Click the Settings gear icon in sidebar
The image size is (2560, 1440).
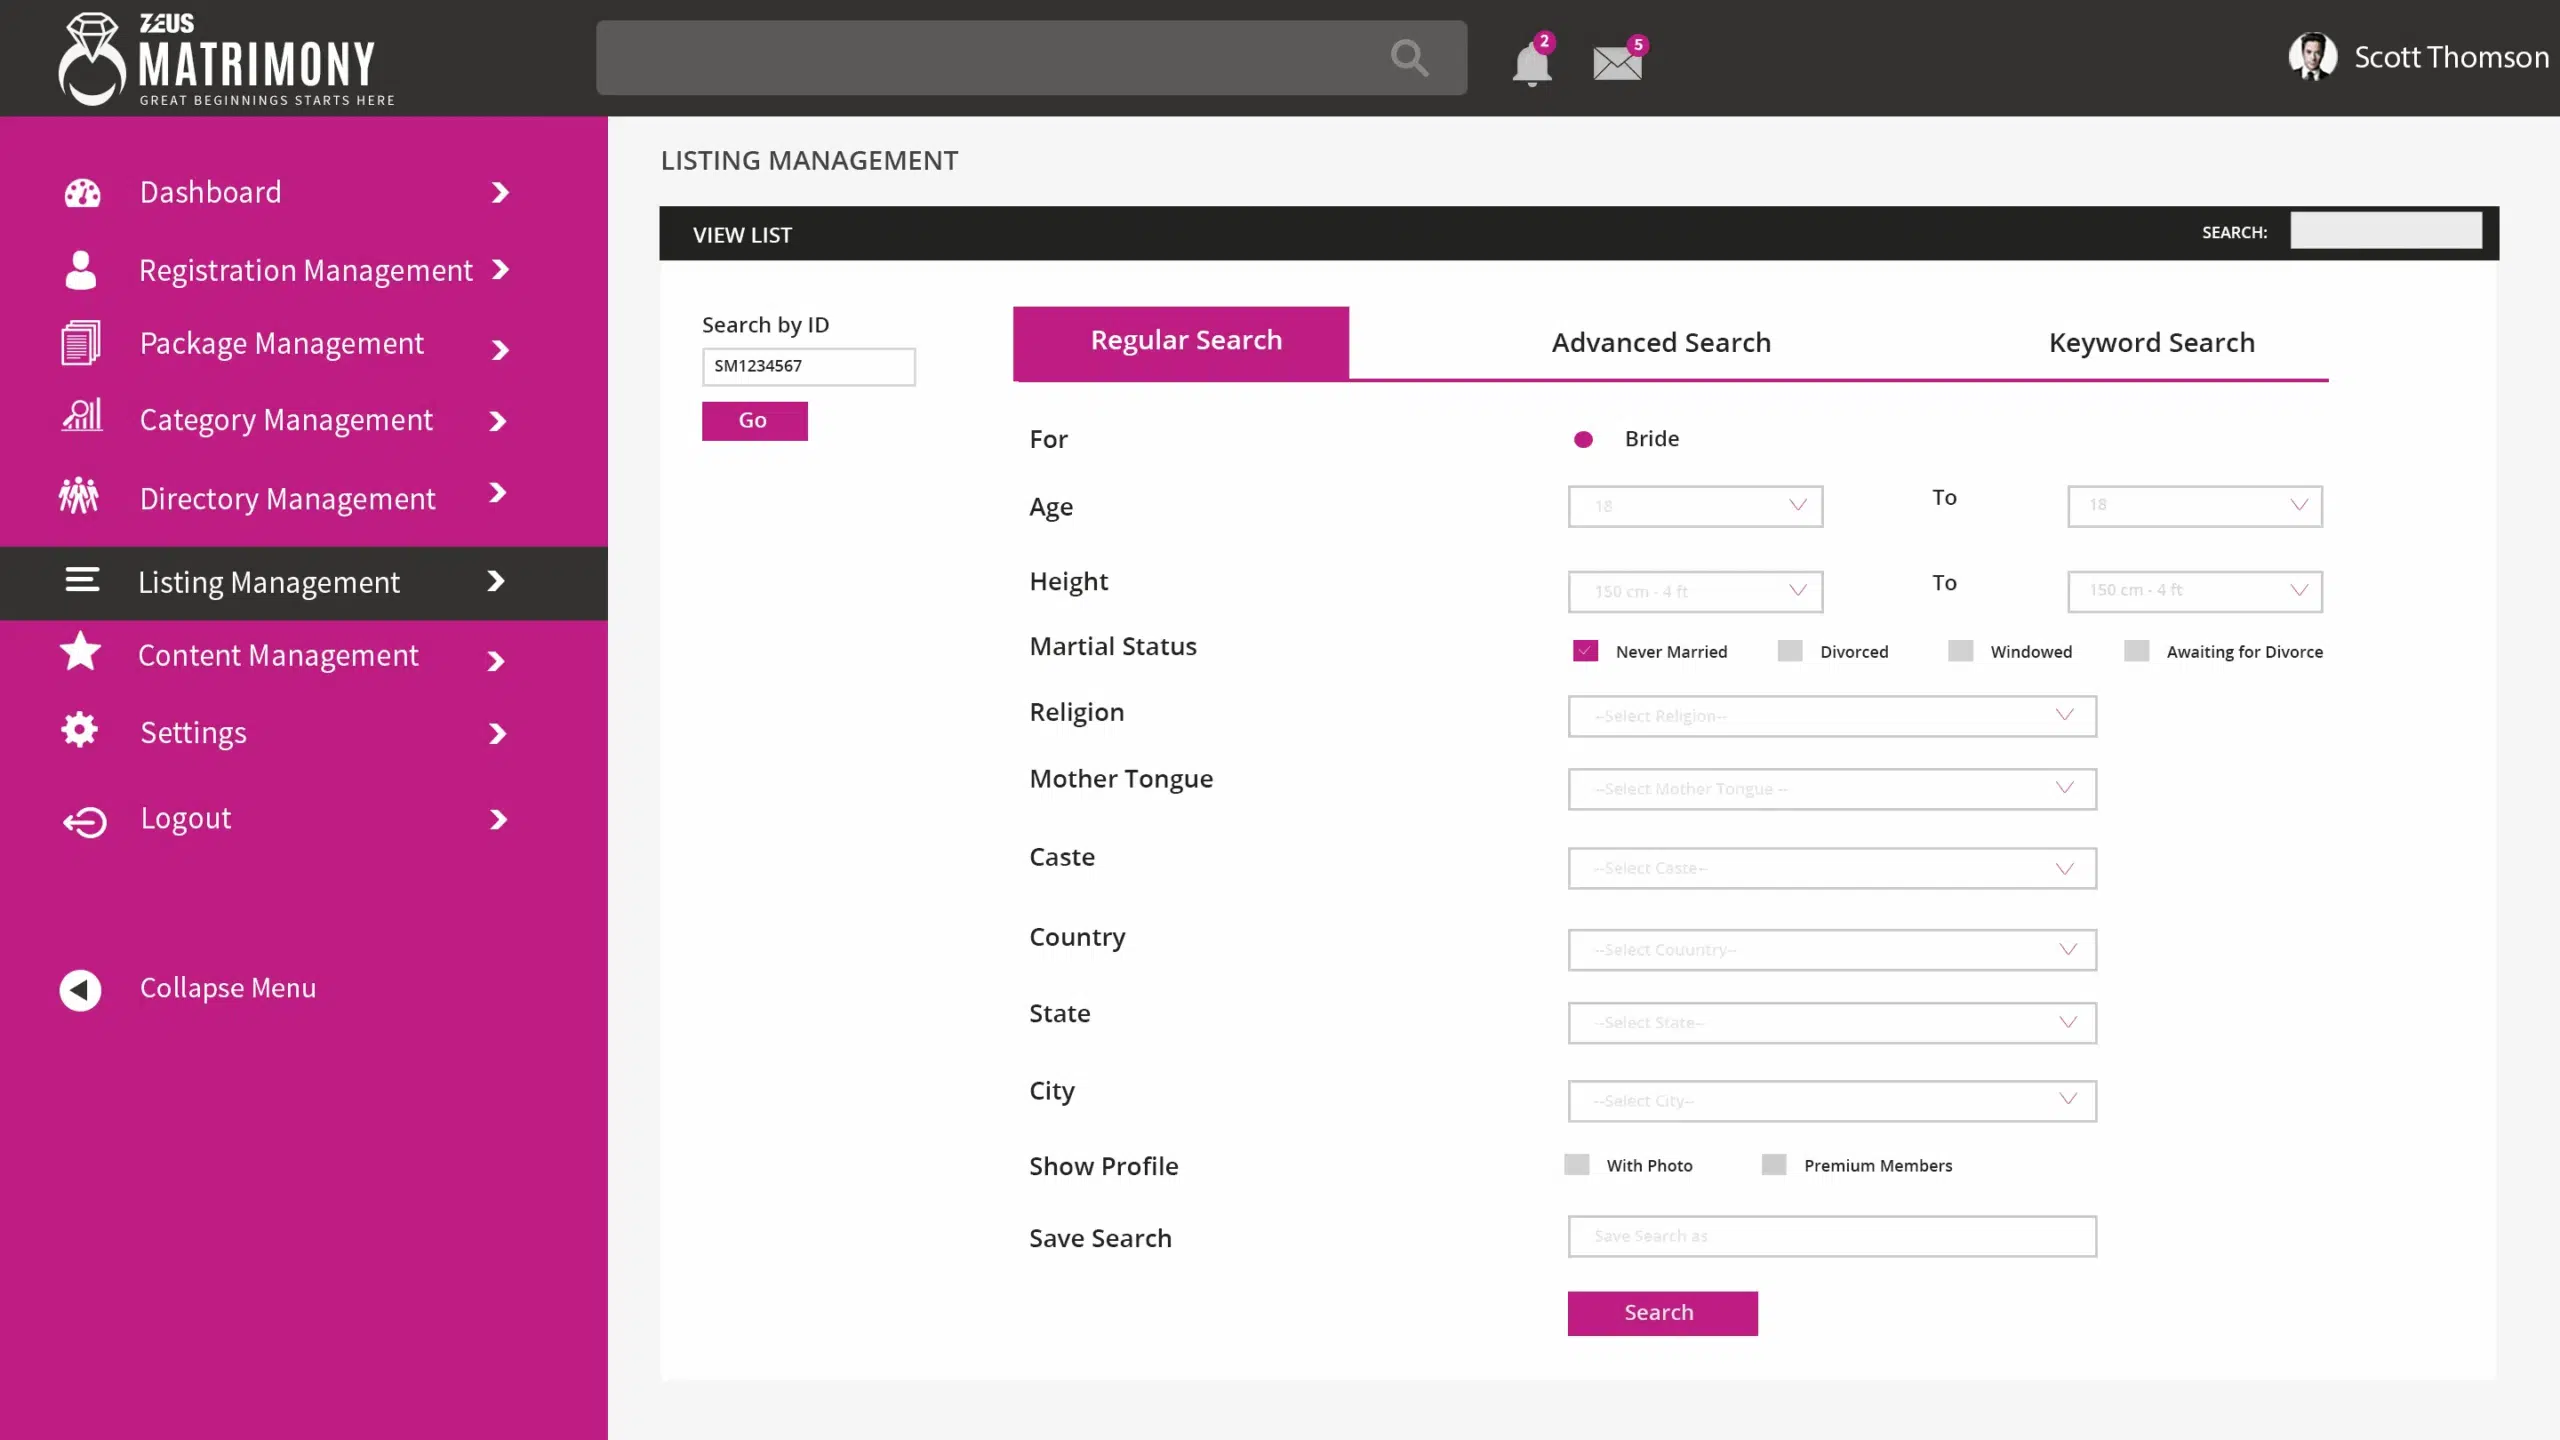80,730
